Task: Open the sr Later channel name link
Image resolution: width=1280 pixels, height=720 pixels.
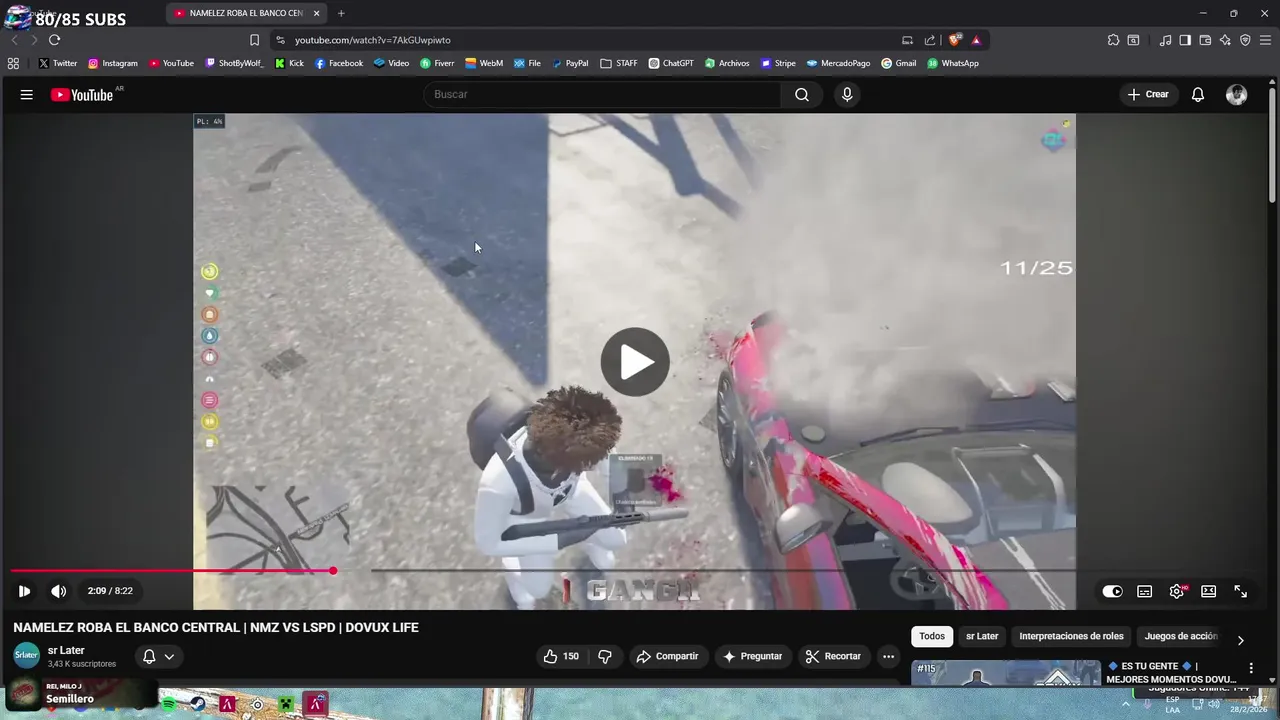Action: tap(66, 650)
